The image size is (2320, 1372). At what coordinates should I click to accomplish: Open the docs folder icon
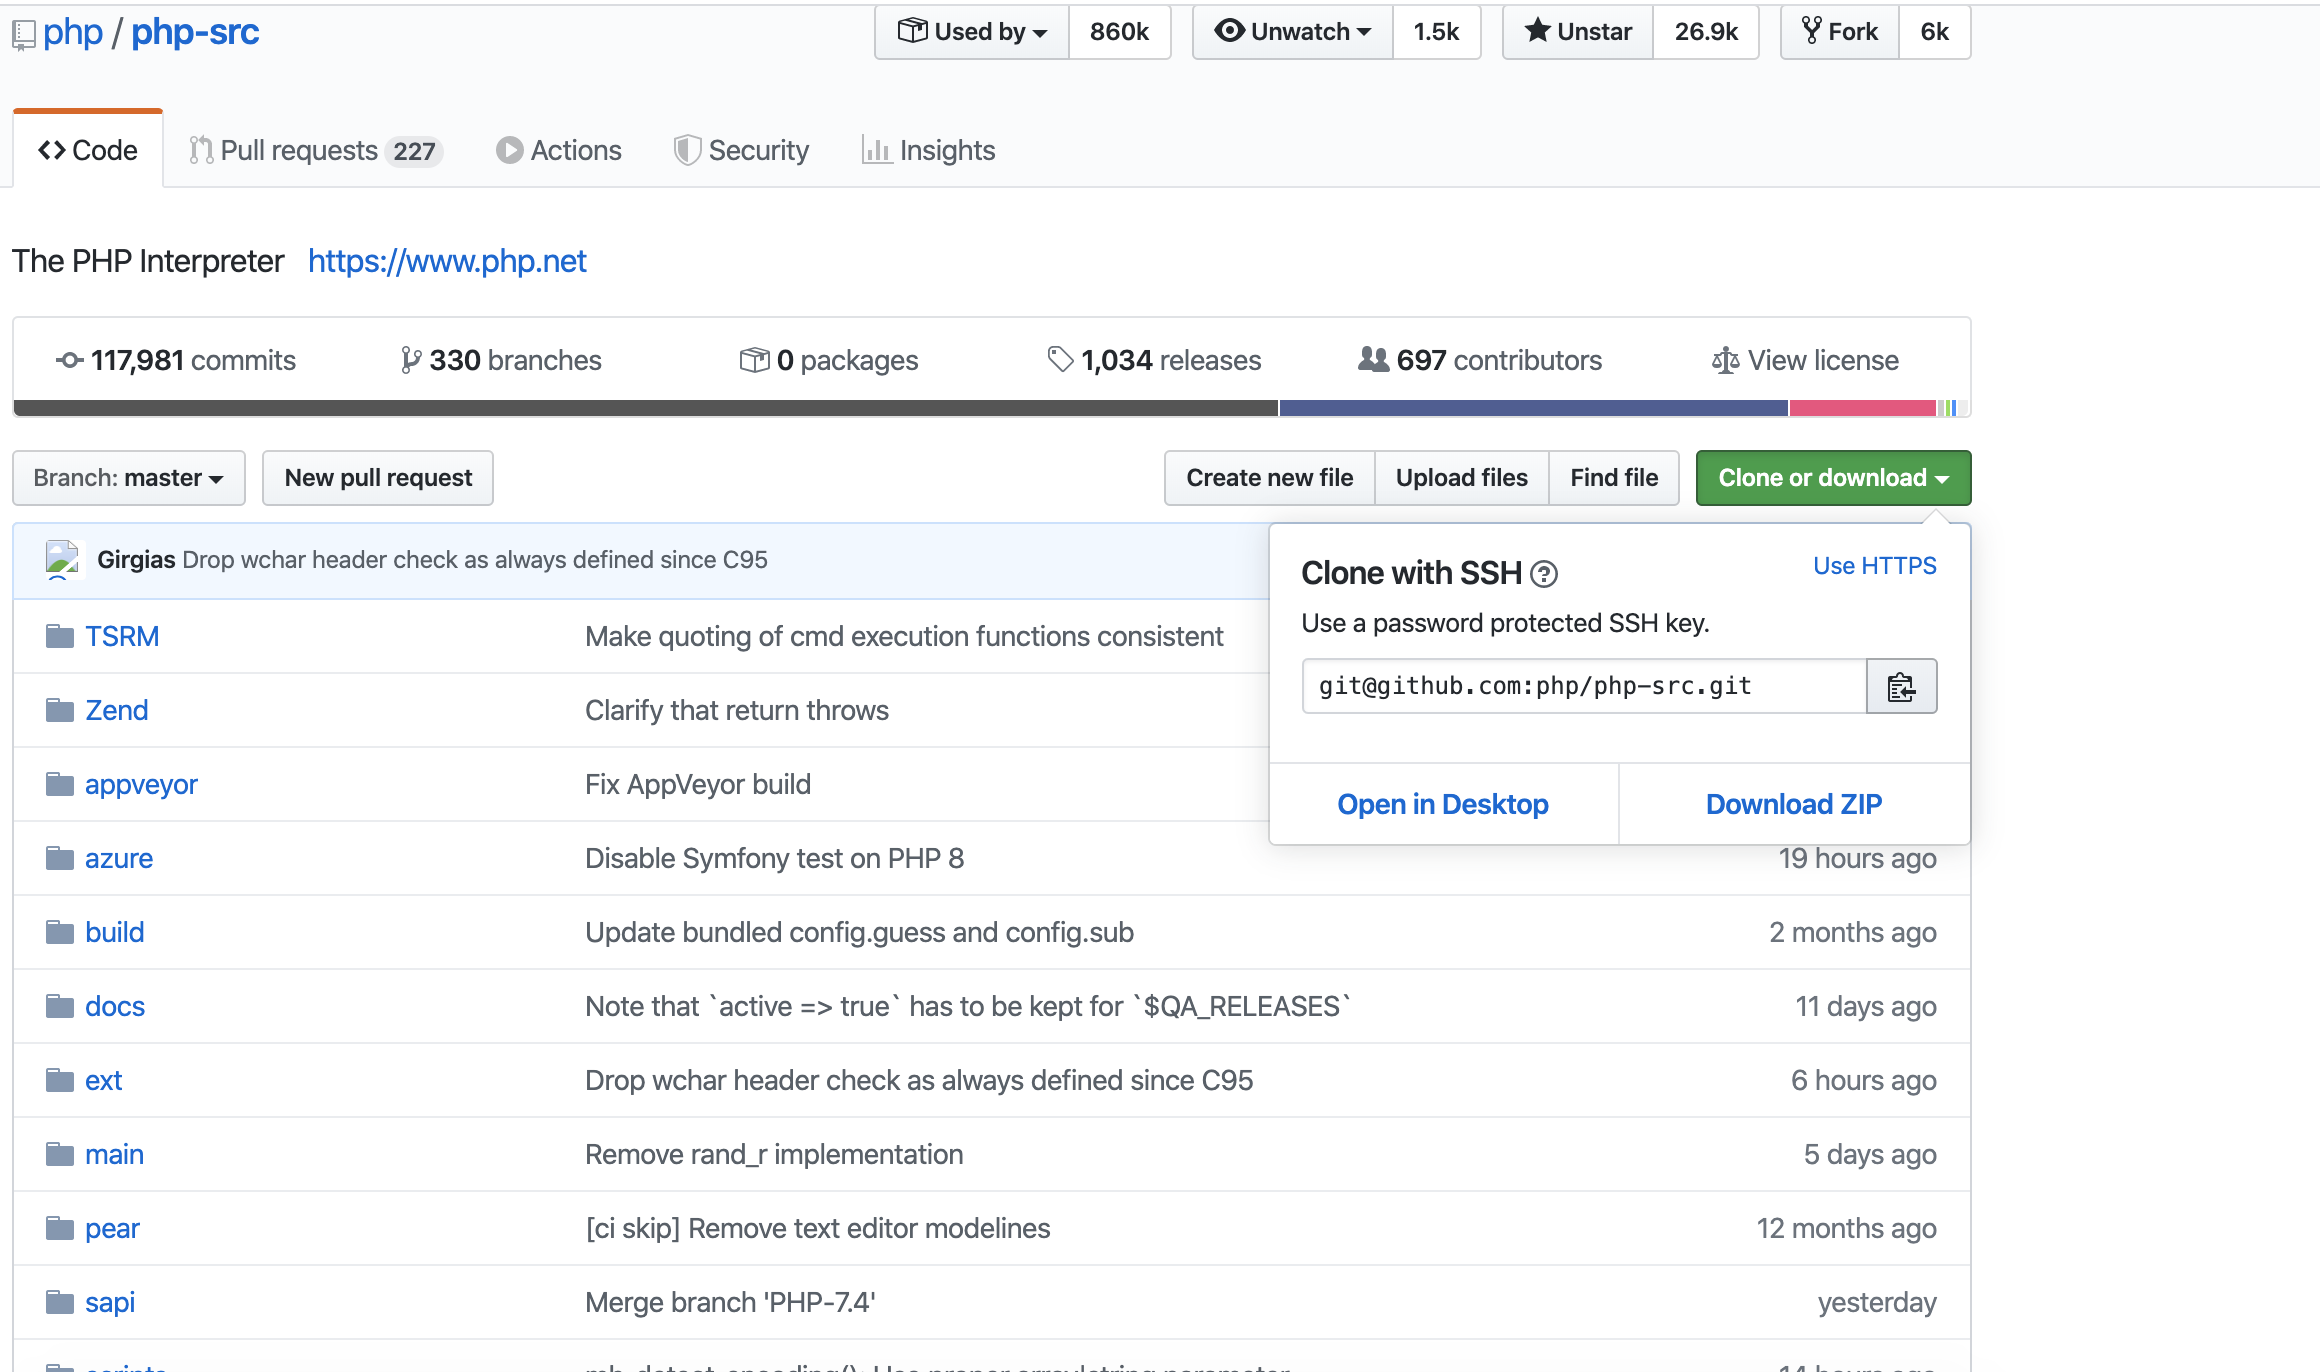(60, 1006)
